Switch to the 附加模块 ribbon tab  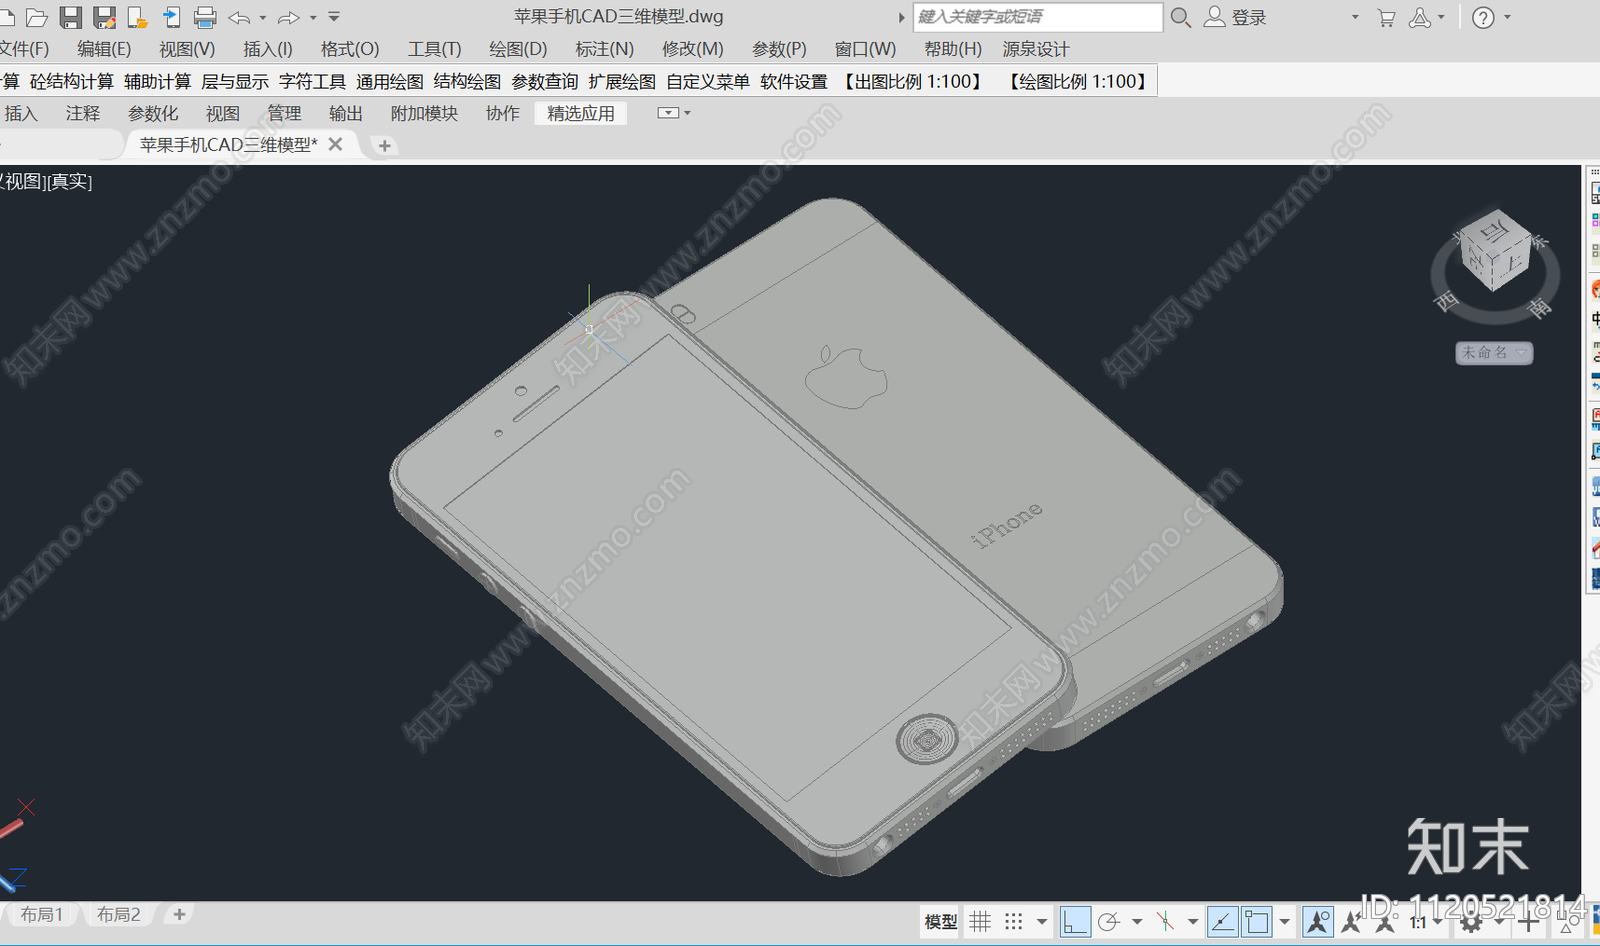(x=424, y=114)
